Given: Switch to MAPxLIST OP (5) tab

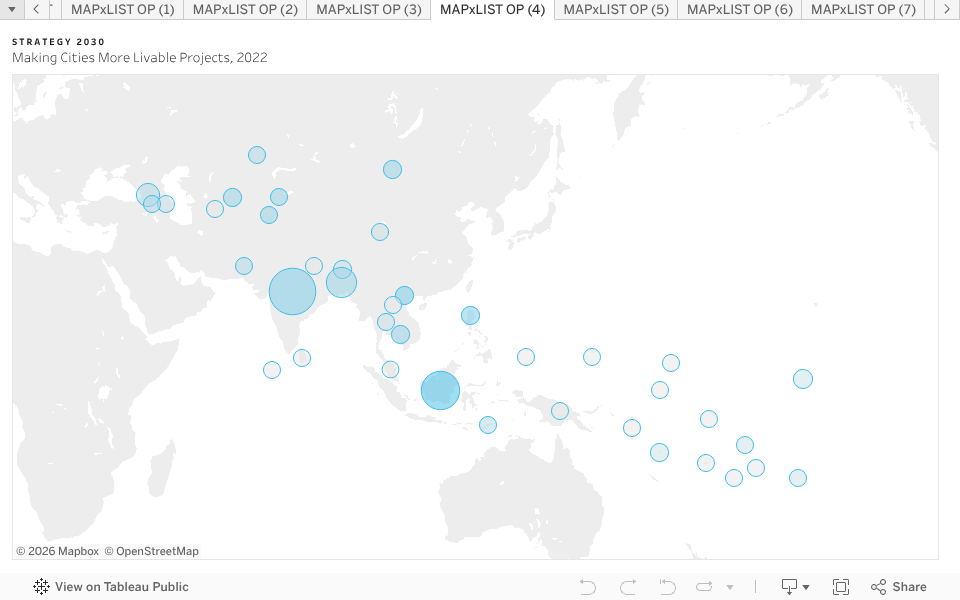Looking at the screenshot, I should [x=616, y=9].
